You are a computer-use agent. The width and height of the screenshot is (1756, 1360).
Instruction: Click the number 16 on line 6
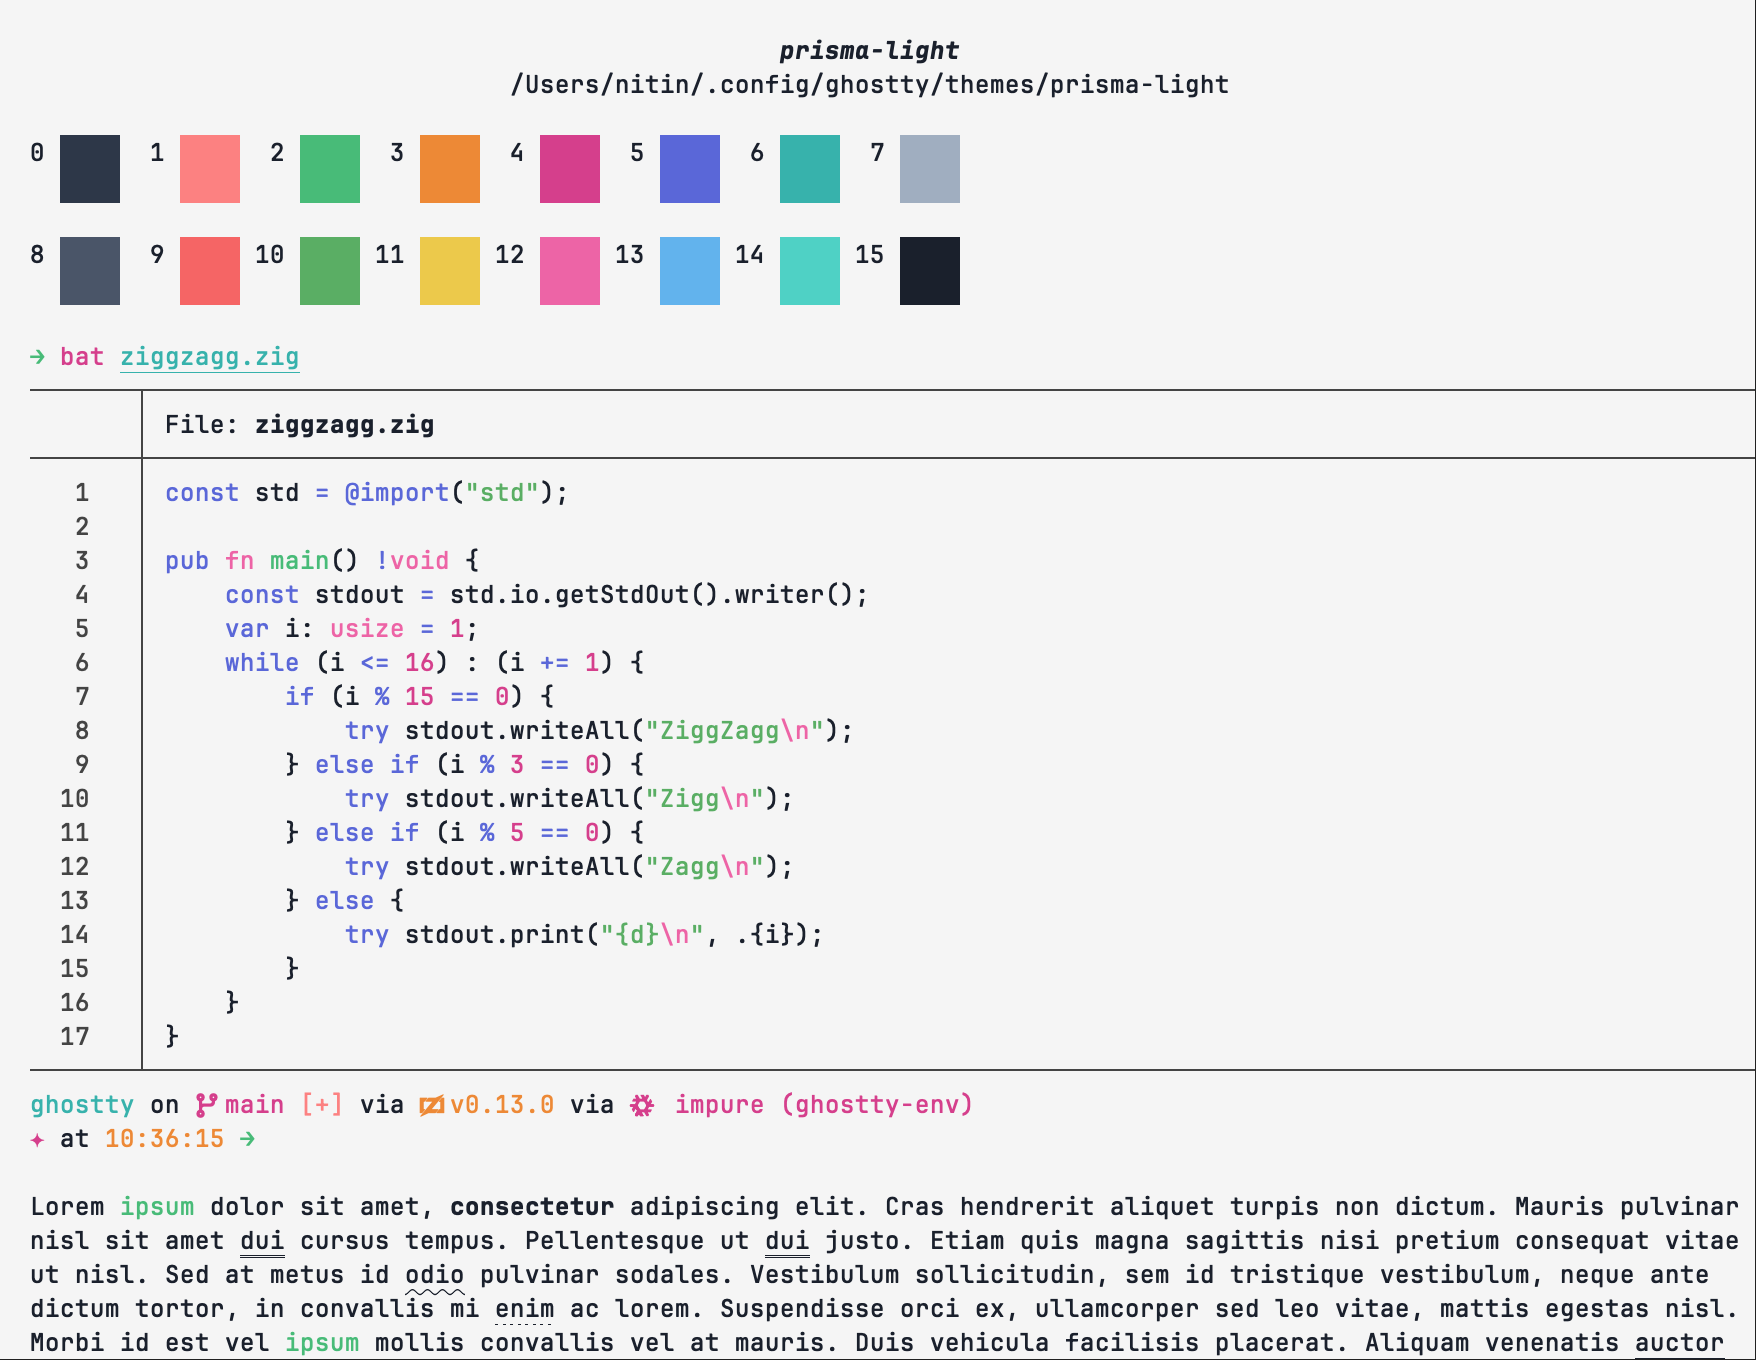[420, 663]
